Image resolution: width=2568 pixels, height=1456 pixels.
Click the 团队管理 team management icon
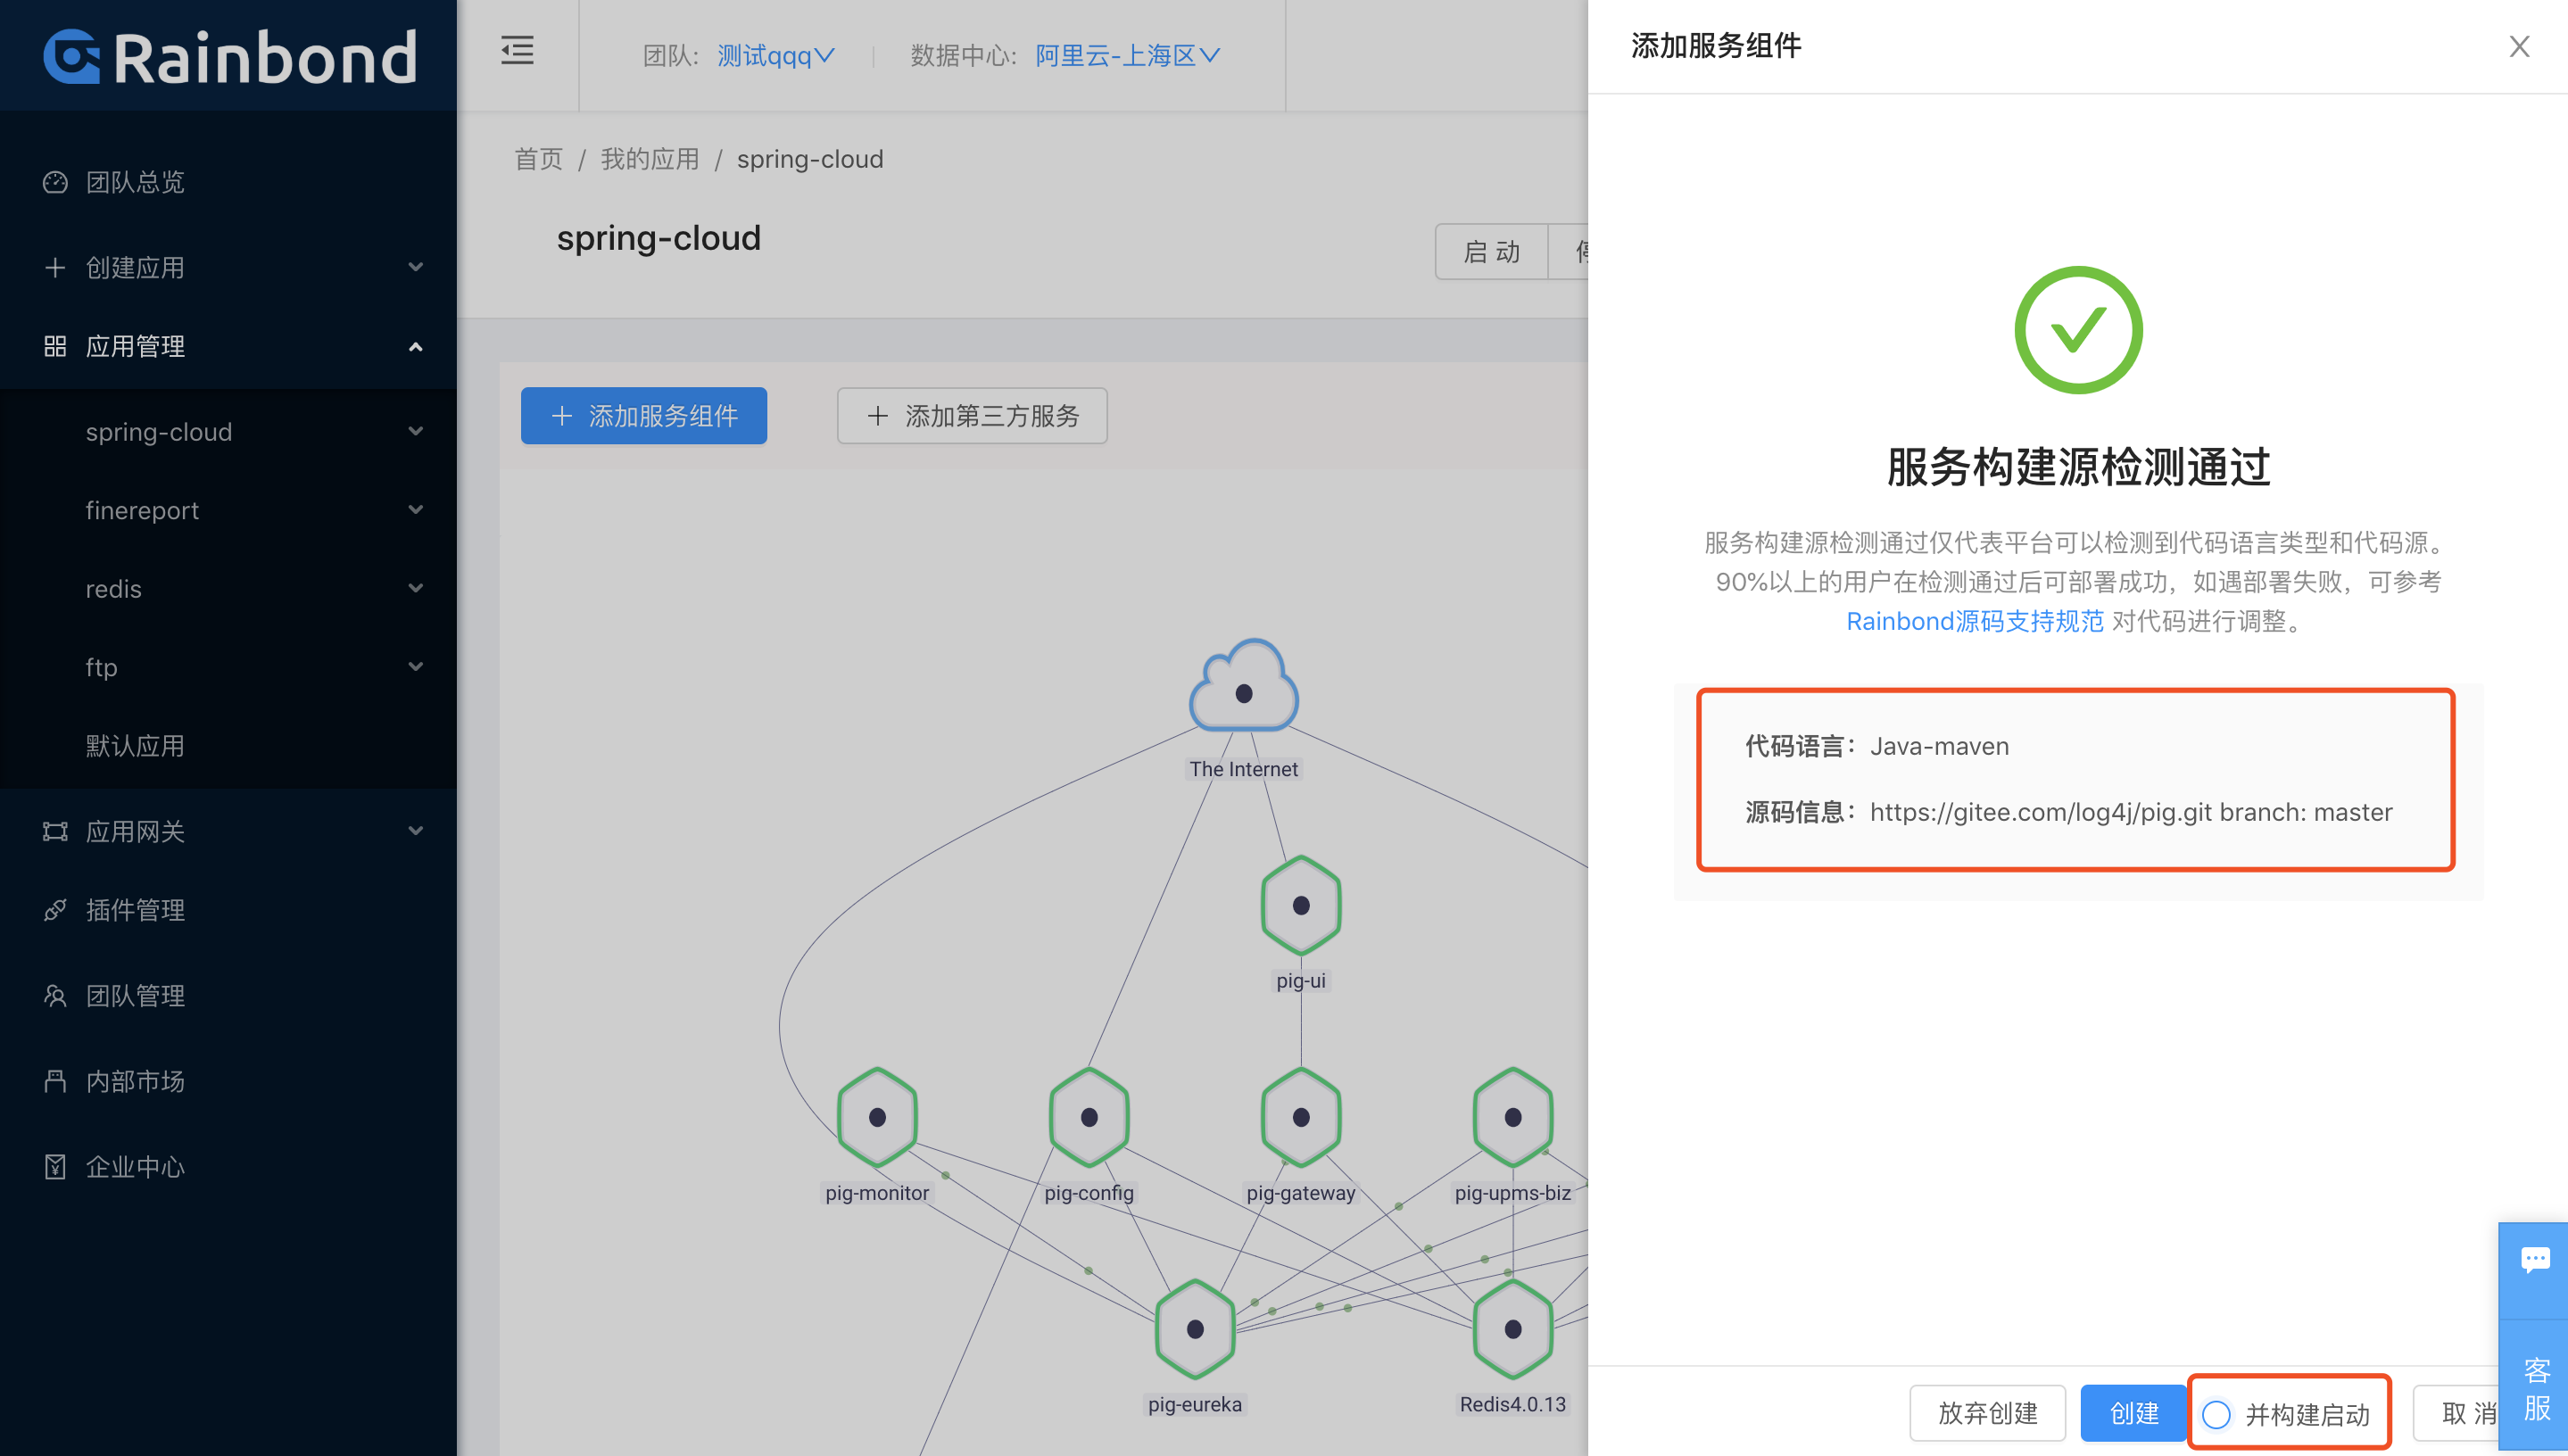pos(55,995)
